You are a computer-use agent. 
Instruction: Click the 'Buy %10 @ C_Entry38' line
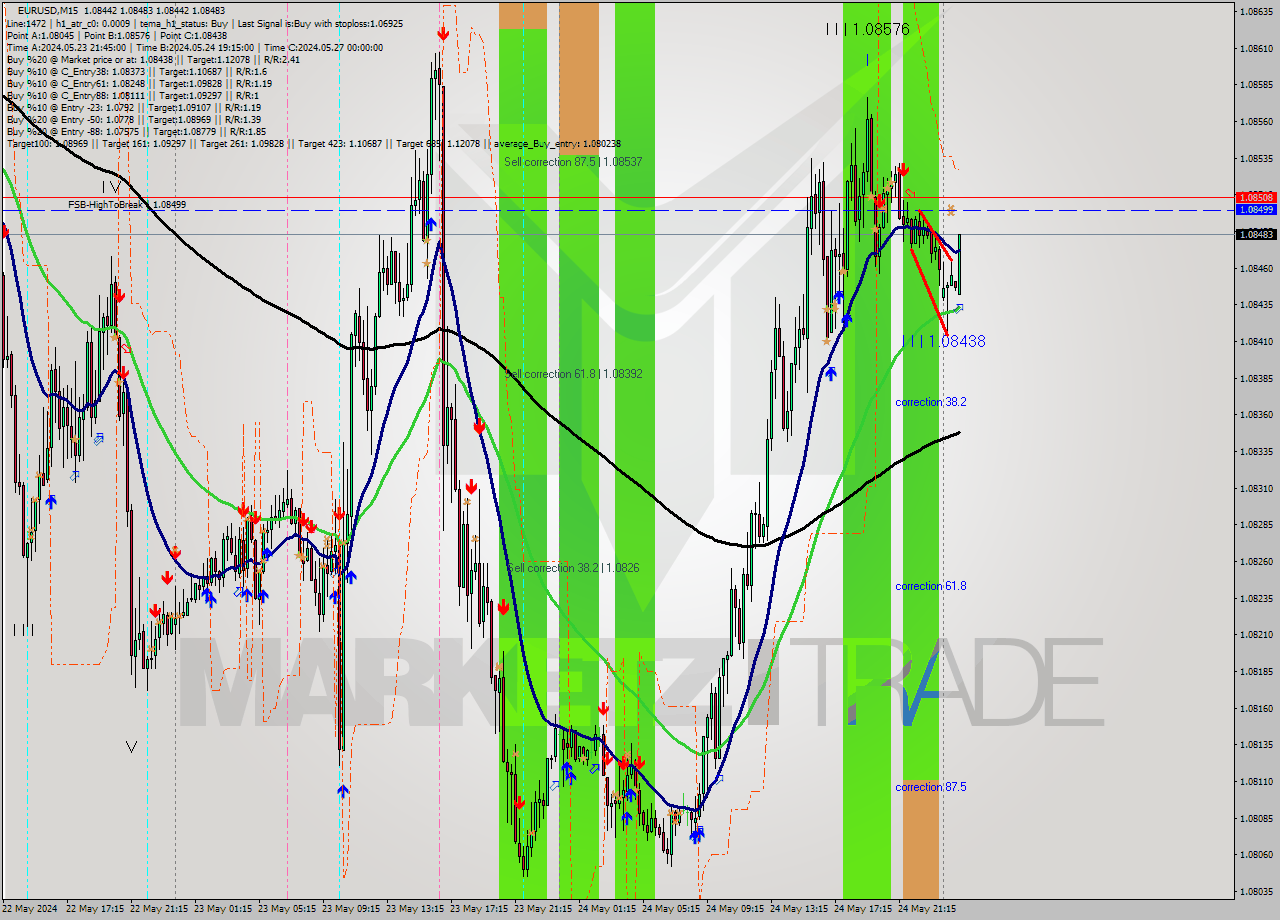click(x=137, y=71)
